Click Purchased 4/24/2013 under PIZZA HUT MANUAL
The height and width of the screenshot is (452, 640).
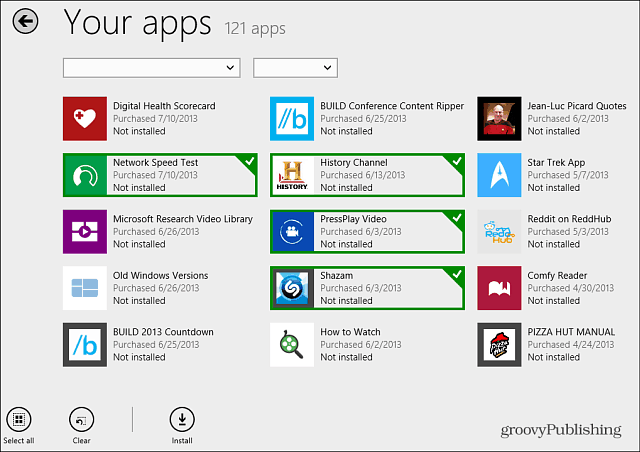pyautogui.click(x=571, y=345)
